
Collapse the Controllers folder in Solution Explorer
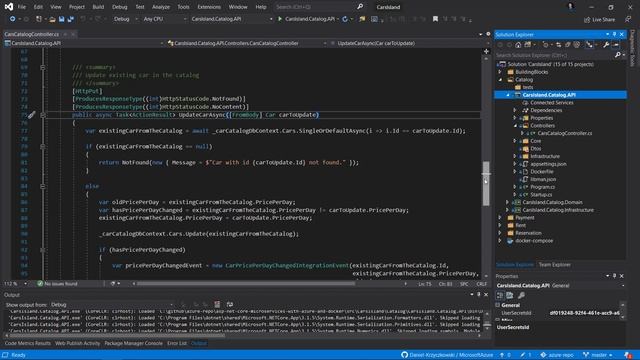[515, 126]
